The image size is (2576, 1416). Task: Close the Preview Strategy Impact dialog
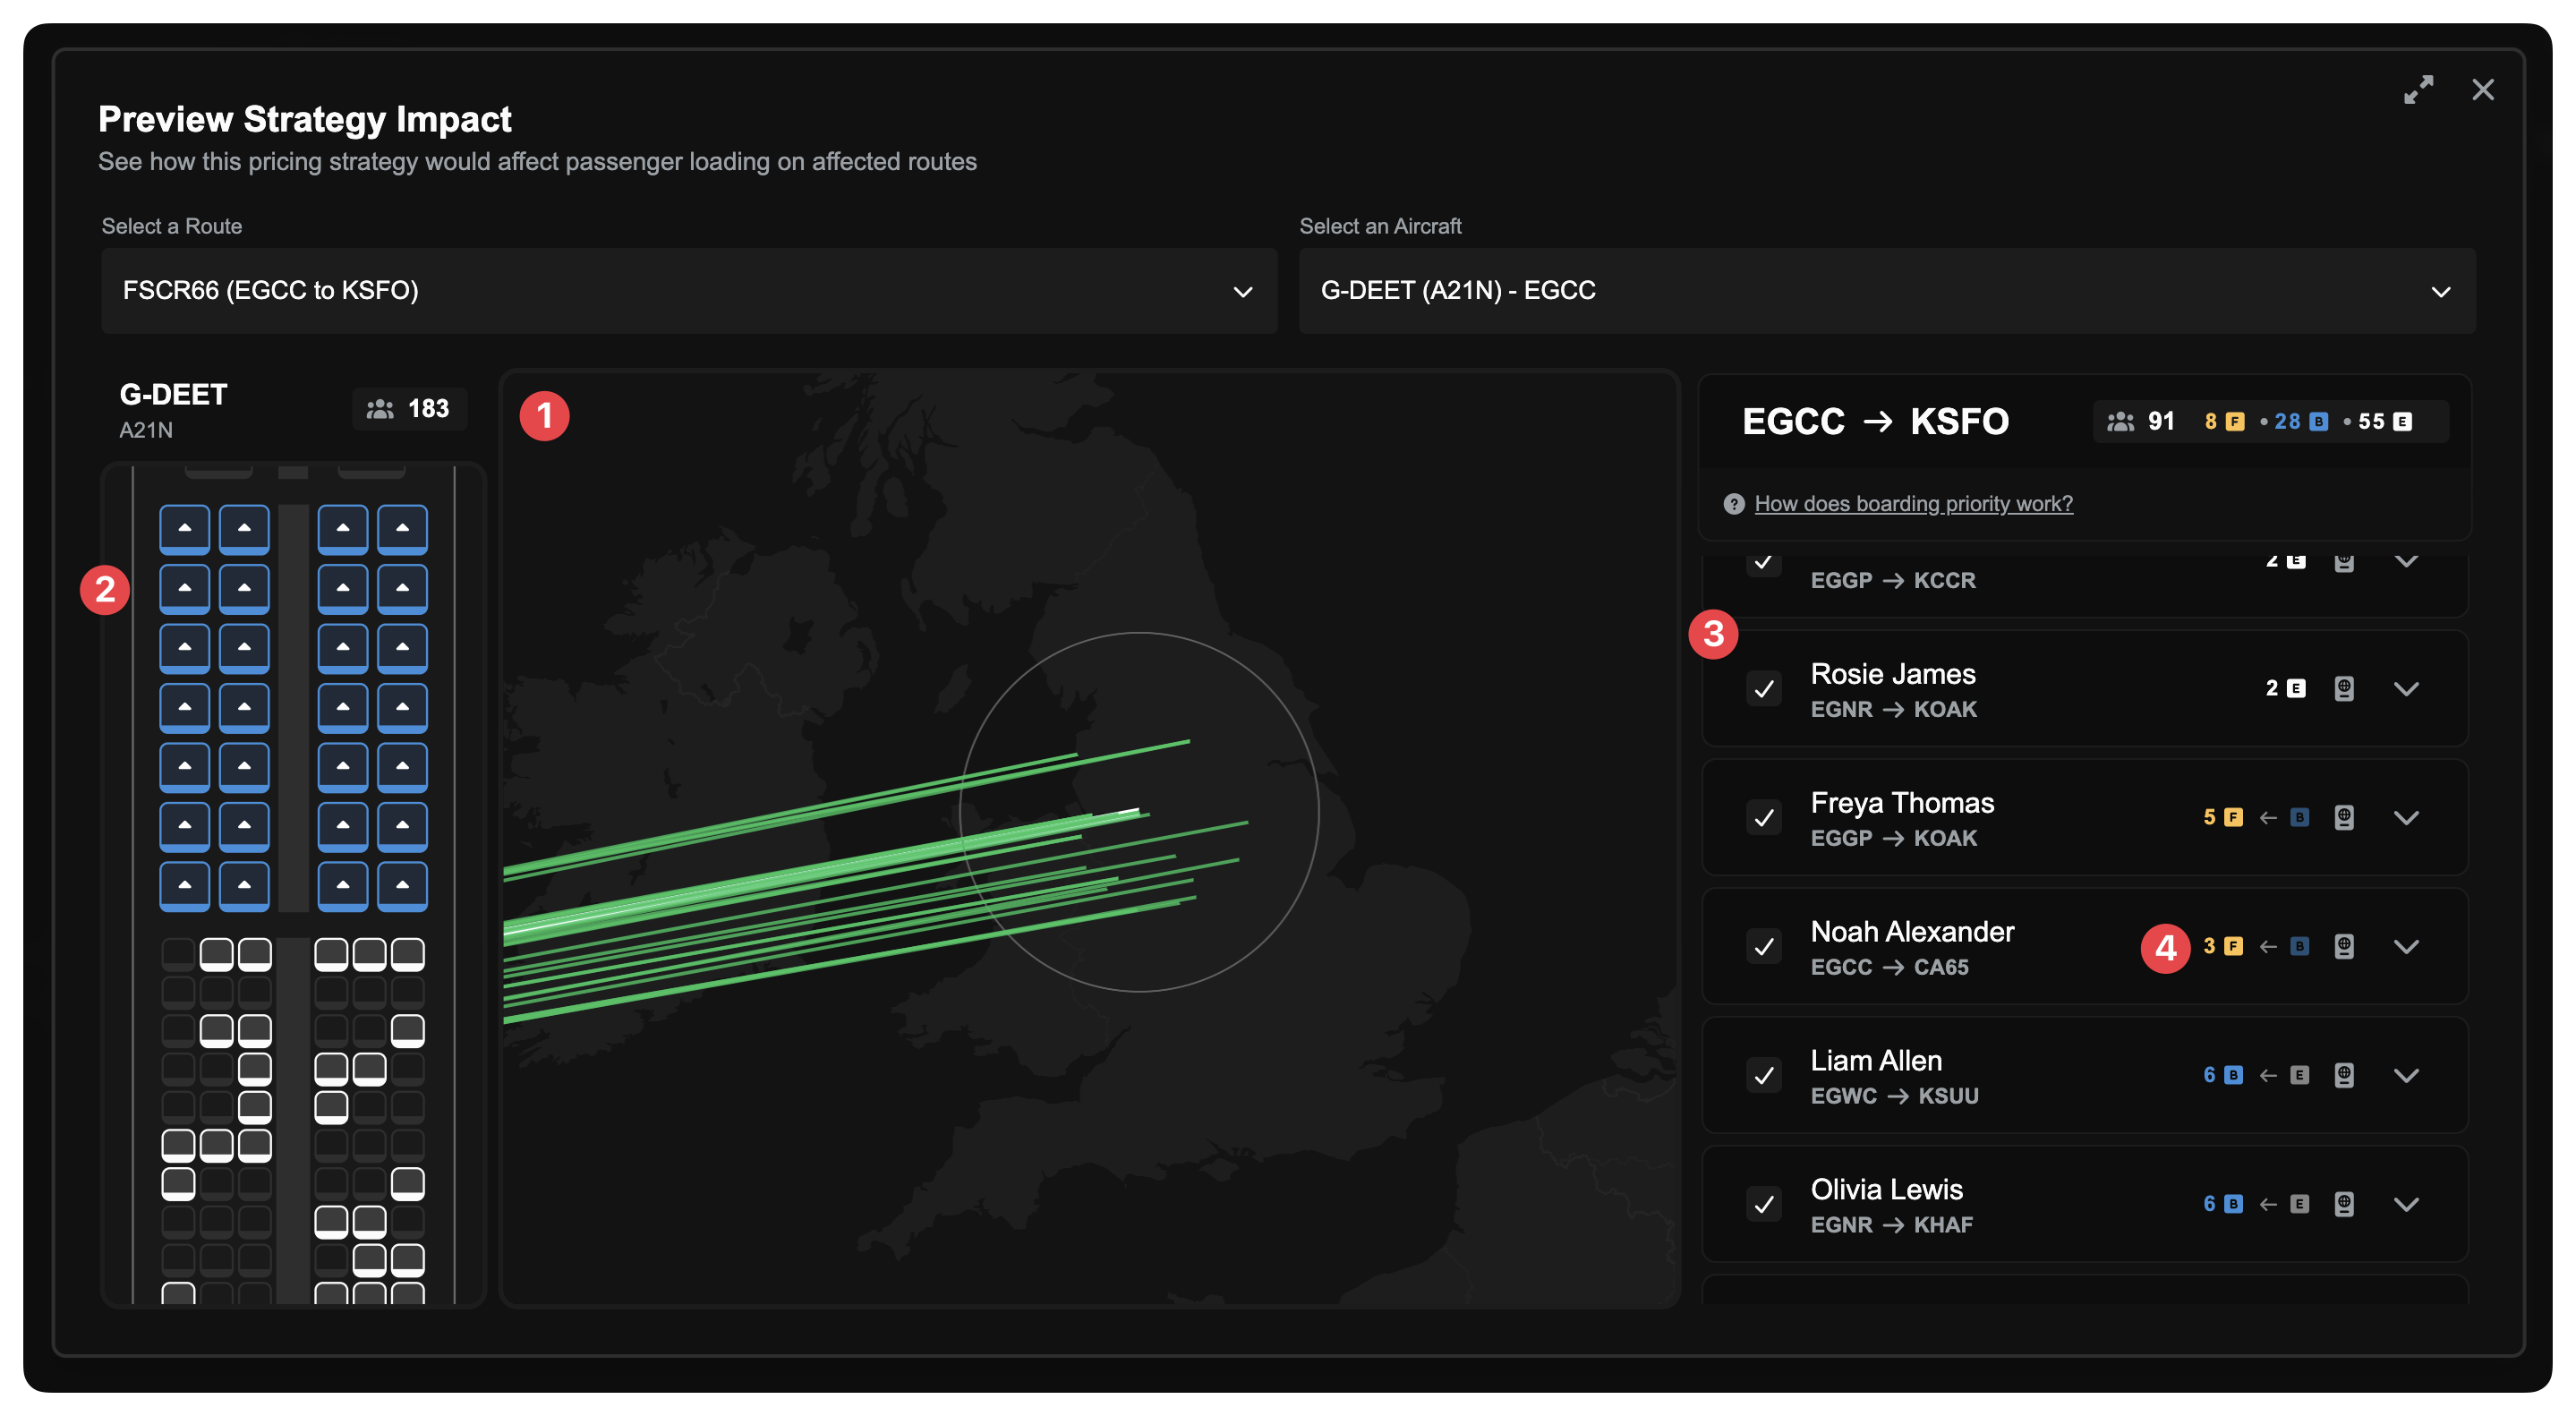point(2482,90)
